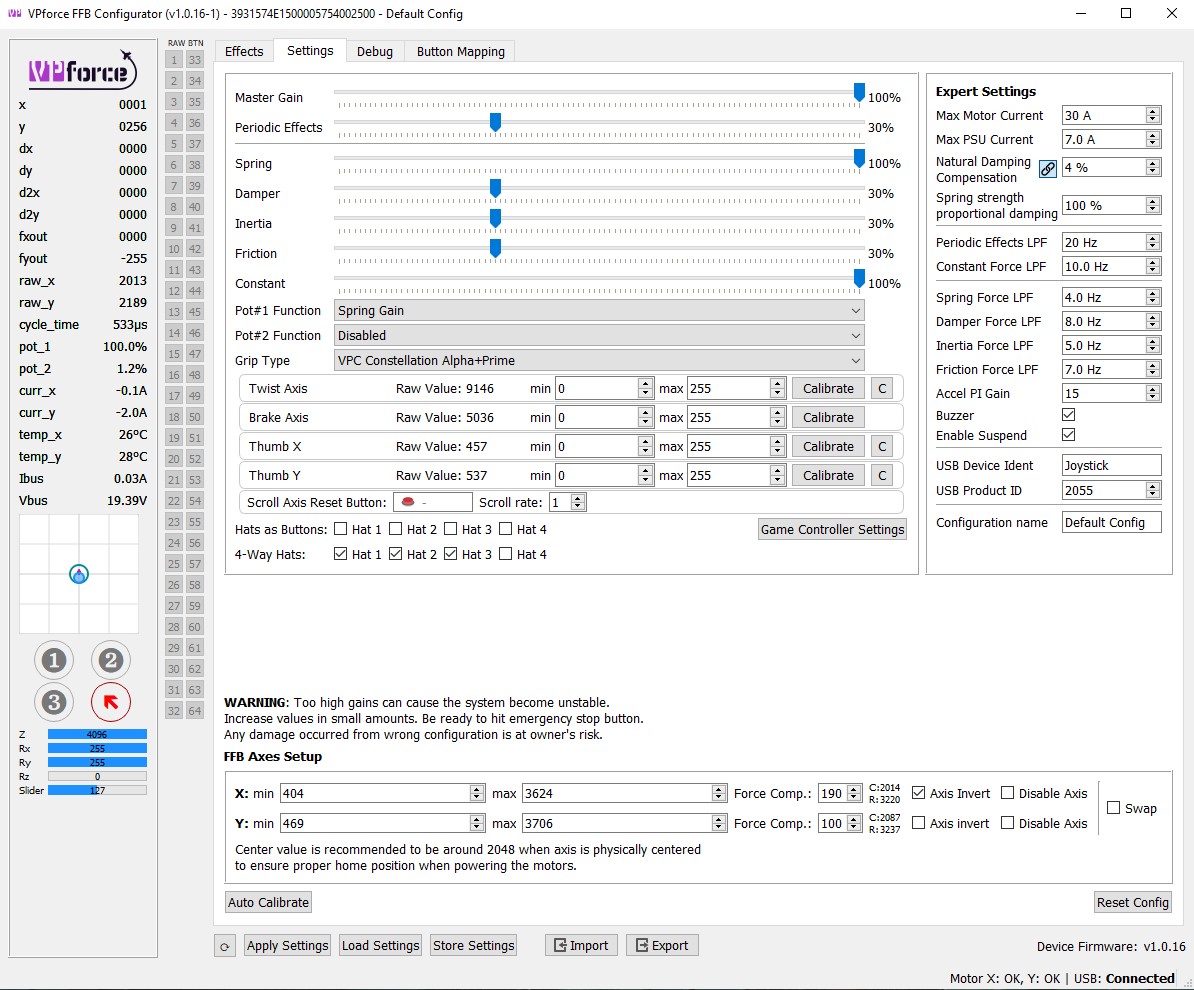Click the Periodic Effects LPF spinner arrows

[x=1153, y=242]
